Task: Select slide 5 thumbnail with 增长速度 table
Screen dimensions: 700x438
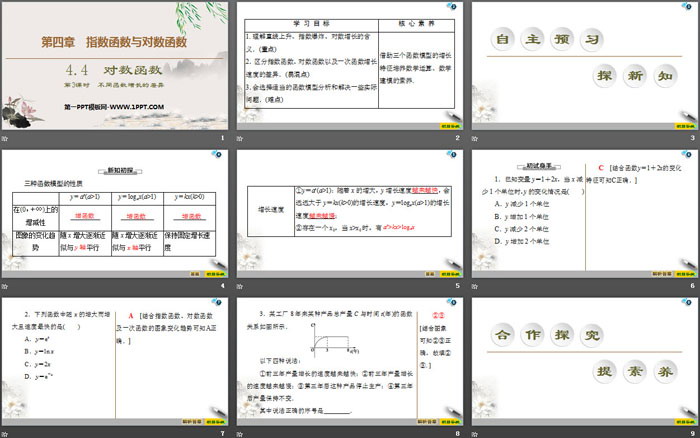Action: [x=350, y=213]
